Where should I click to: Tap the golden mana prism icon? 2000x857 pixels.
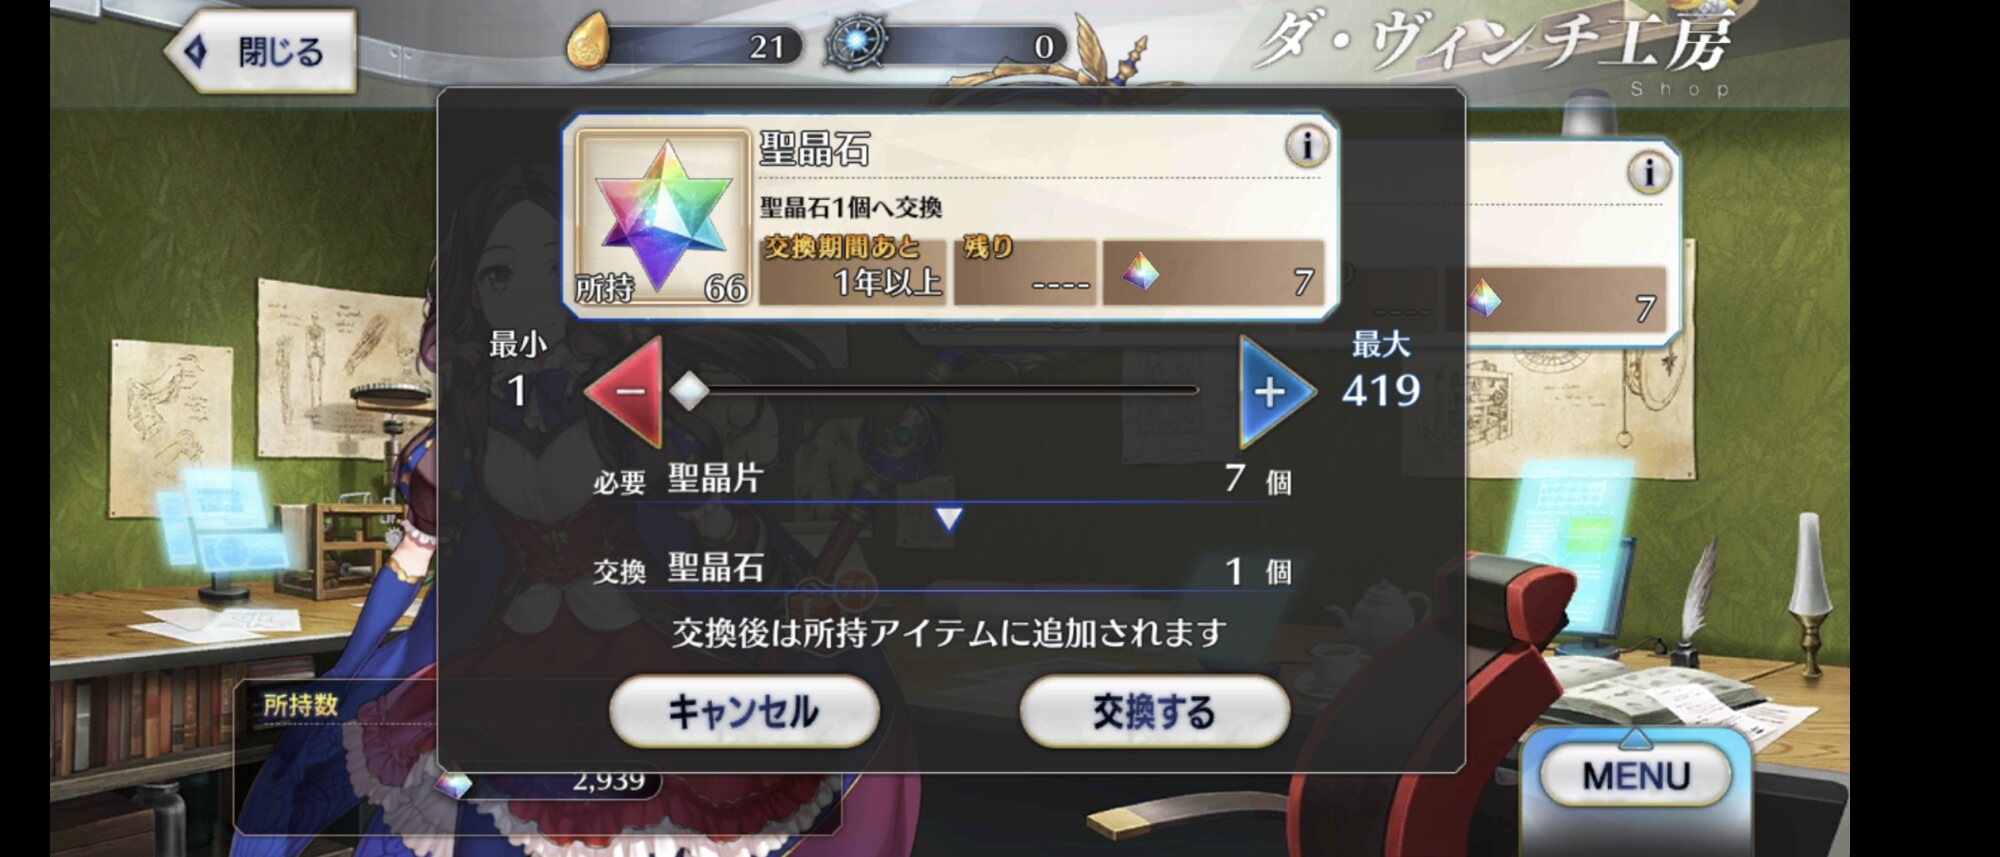coord(588,42)
